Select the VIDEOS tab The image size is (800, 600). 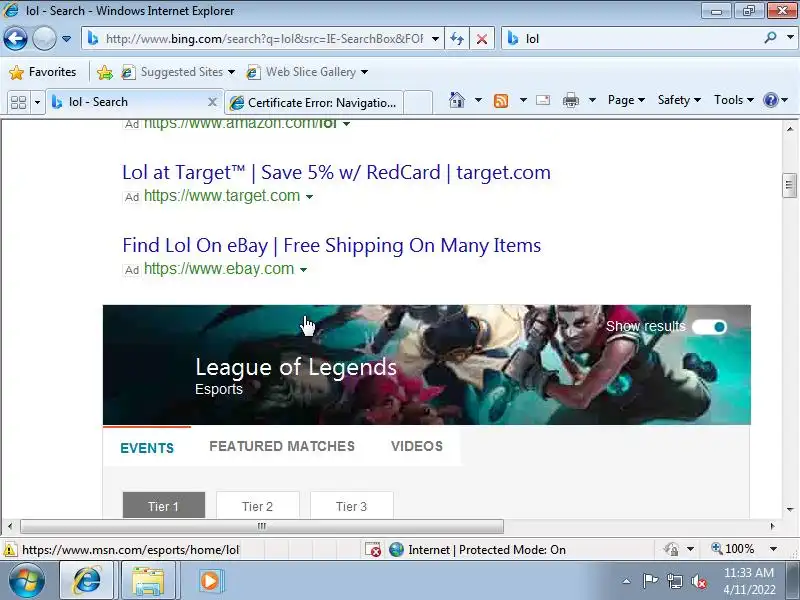pyautogui.click(x=417, y=446)
